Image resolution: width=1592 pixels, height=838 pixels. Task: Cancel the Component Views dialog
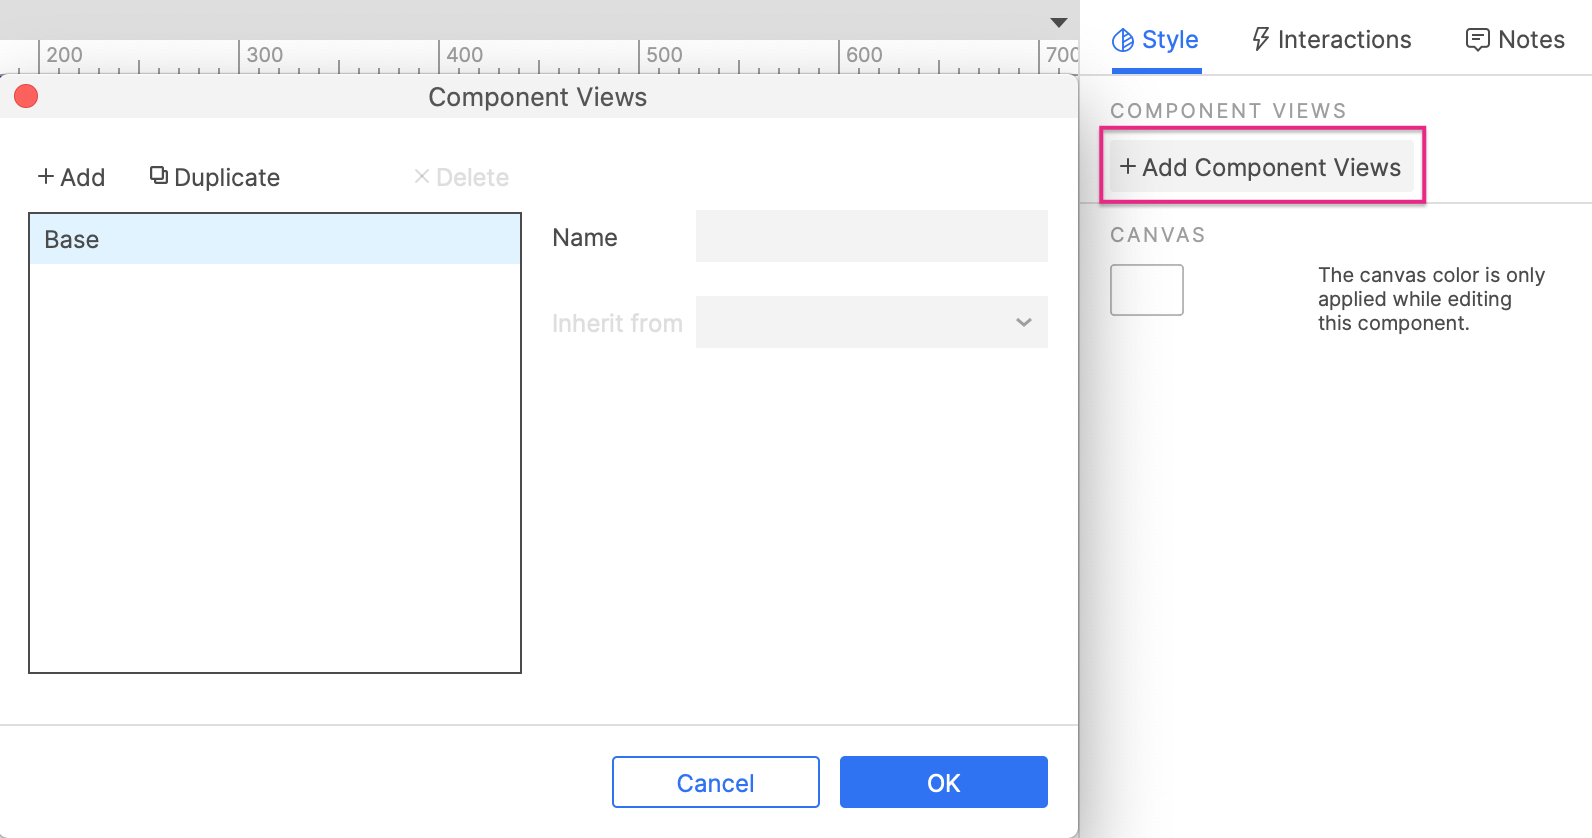coord(715,782)
